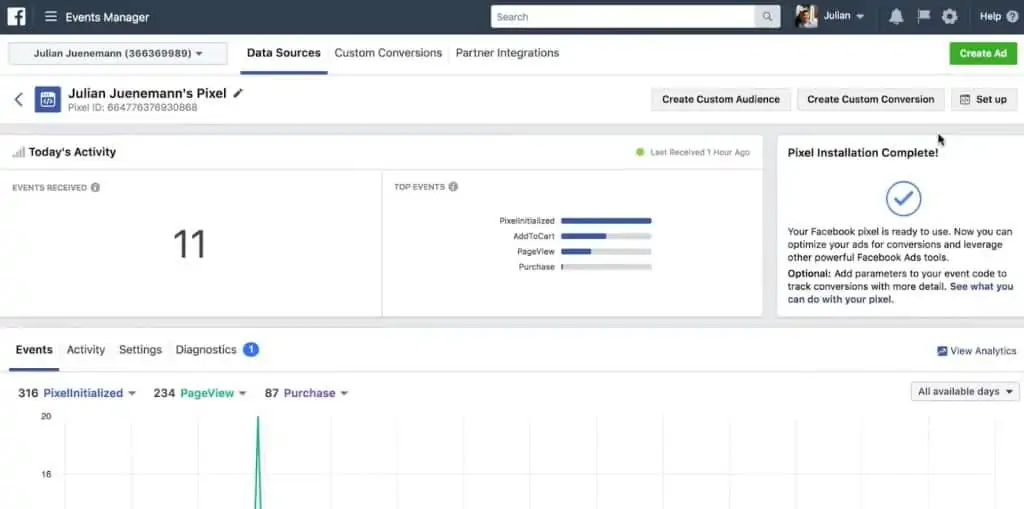
Task: Click the Purchase progress bar
Action: coord(606,267)
